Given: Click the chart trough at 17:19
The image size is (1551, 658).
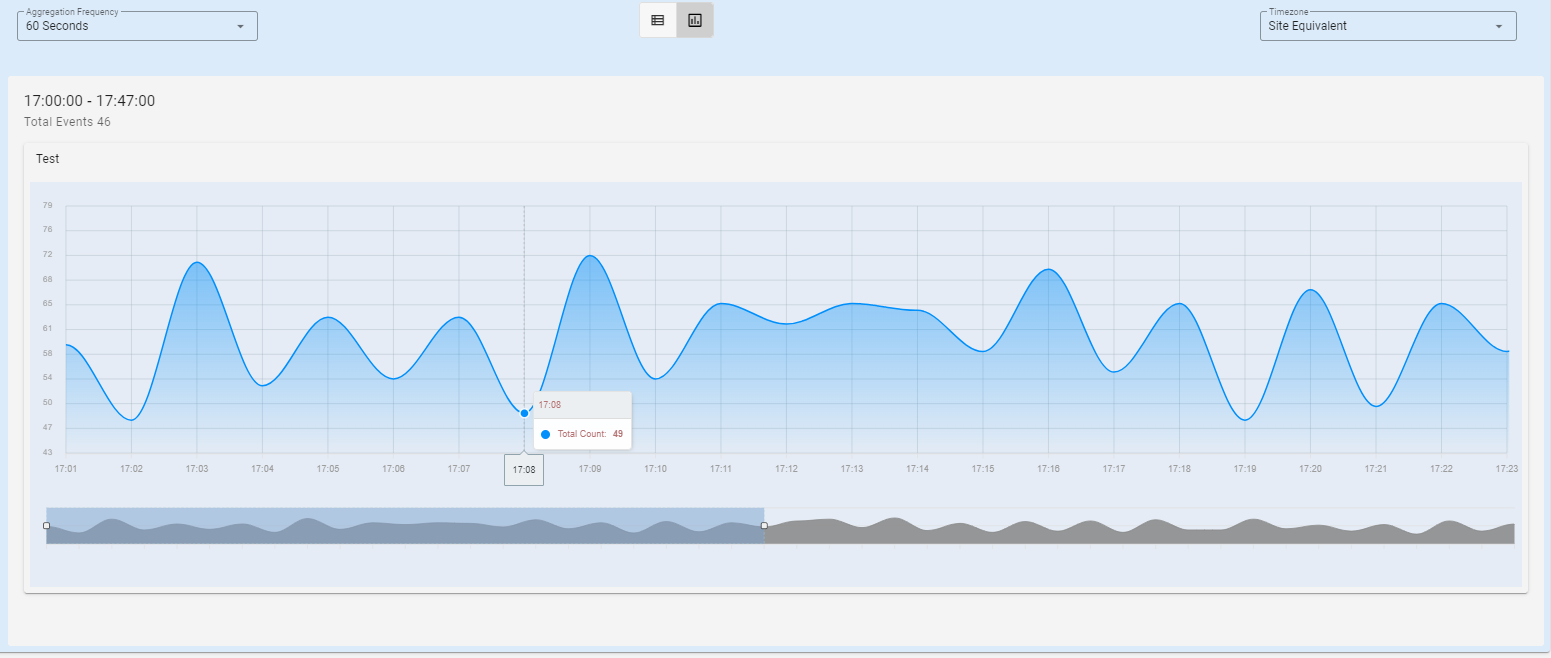Looking at the screenshot, I should (1245, 419).
